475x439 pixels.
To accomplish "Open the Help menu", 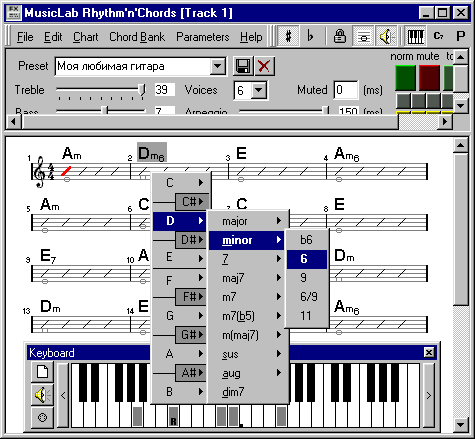I will pyautogui.click(x=251, y=37).
